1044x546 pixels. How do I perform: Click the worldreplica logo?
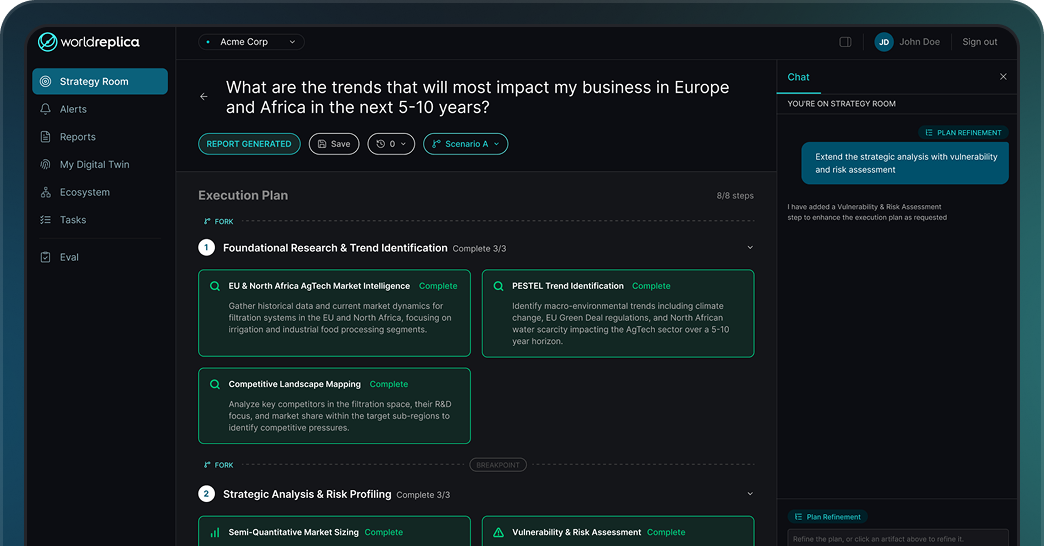89,42
